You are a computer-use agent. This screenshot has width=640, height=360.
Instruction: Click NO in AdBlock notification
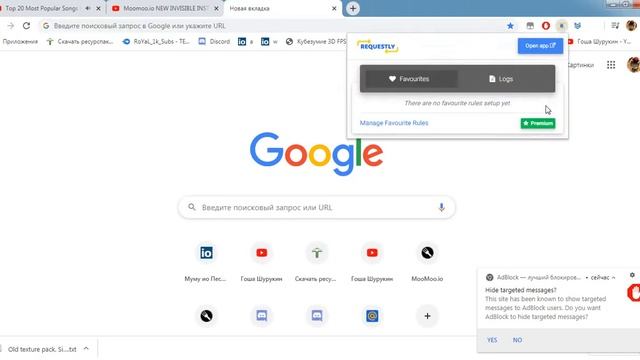(517, 340)
